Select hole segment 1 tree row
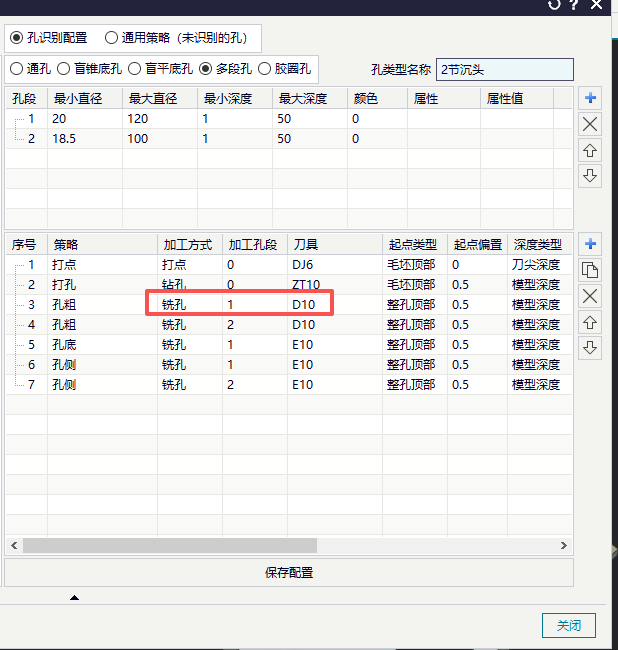This screenshot has width=618, height=650. tap(289, 119)
